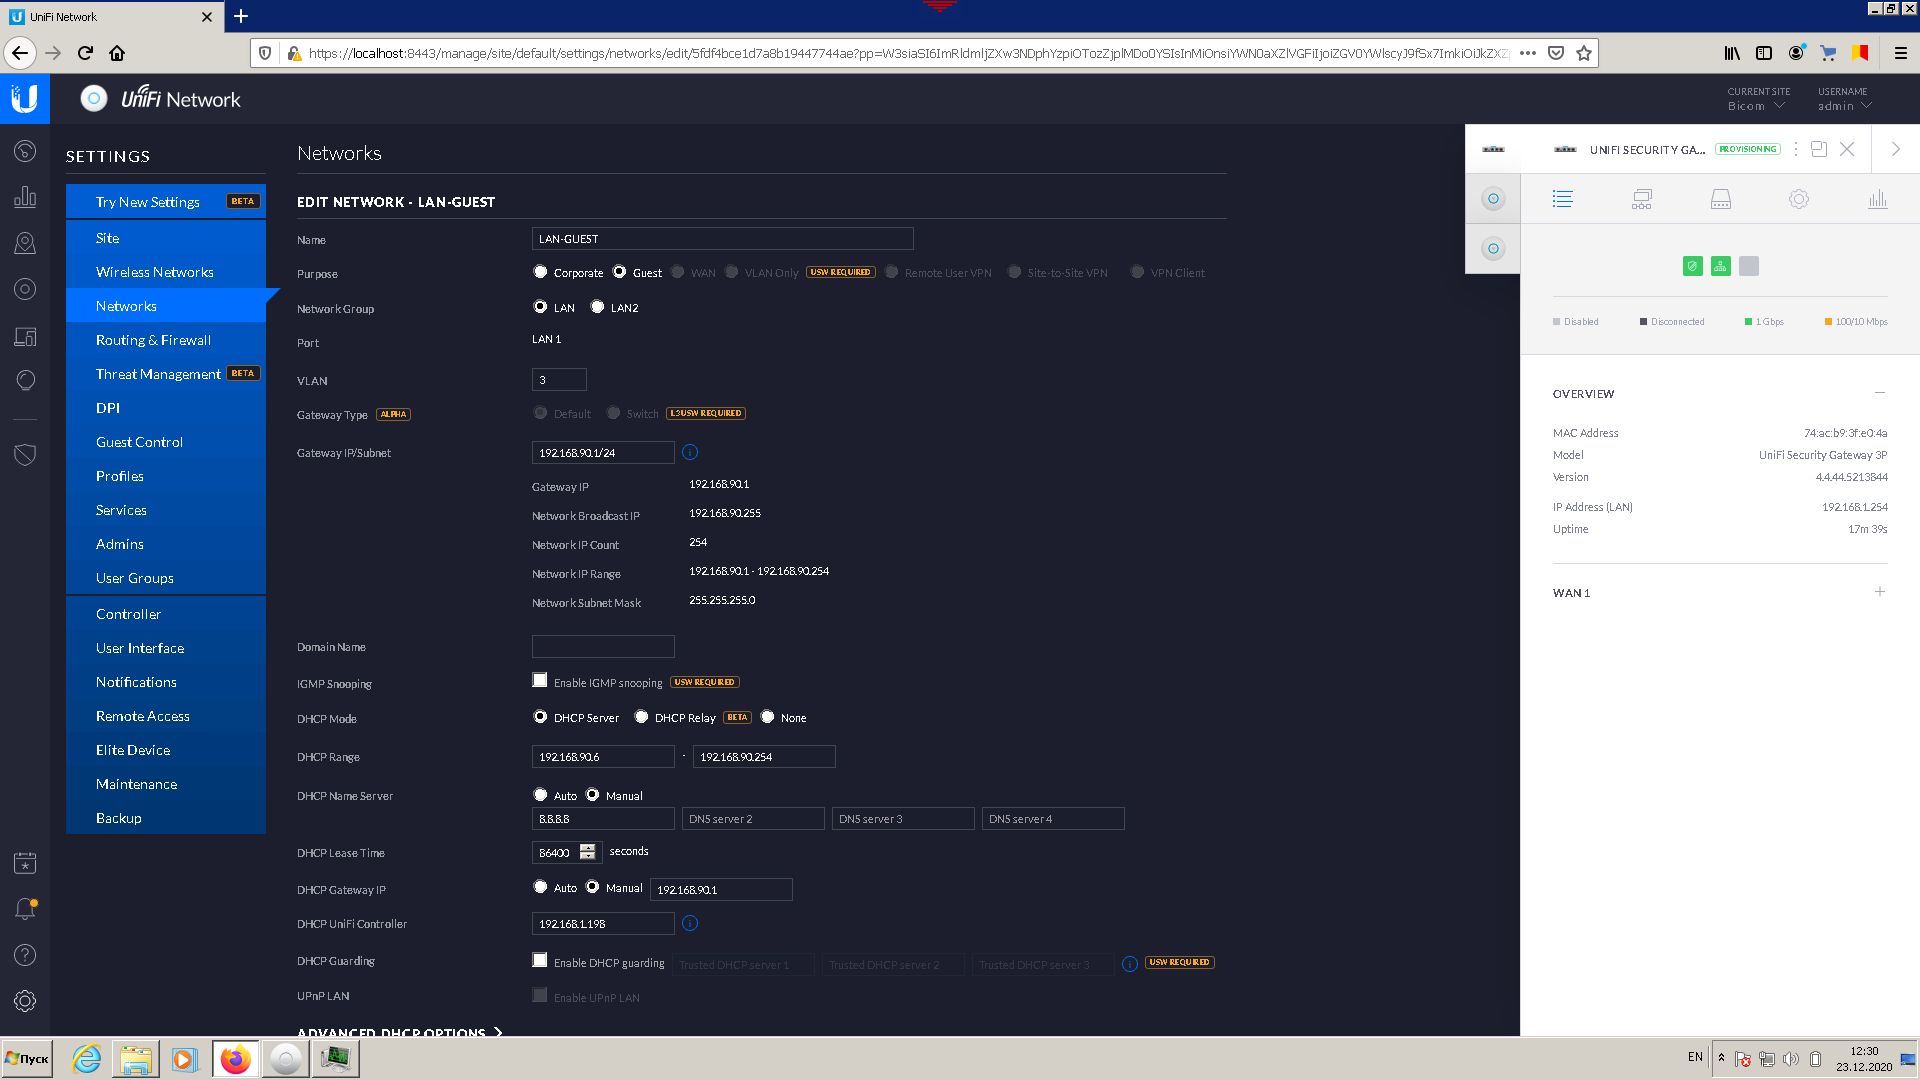Click the DHCP Range start field
This screenshot has width=1920, height=1080.
coord(603,757)
